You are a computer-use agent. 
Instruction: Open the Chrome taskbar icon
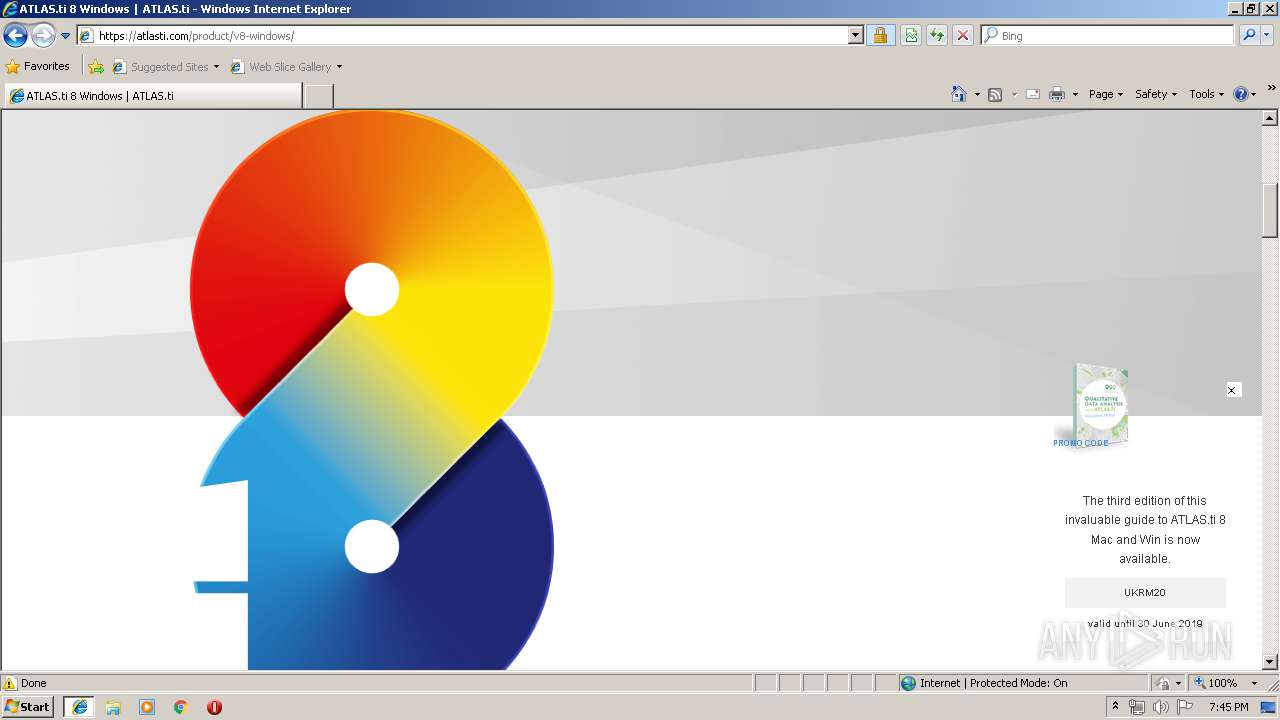click(181, 707)
